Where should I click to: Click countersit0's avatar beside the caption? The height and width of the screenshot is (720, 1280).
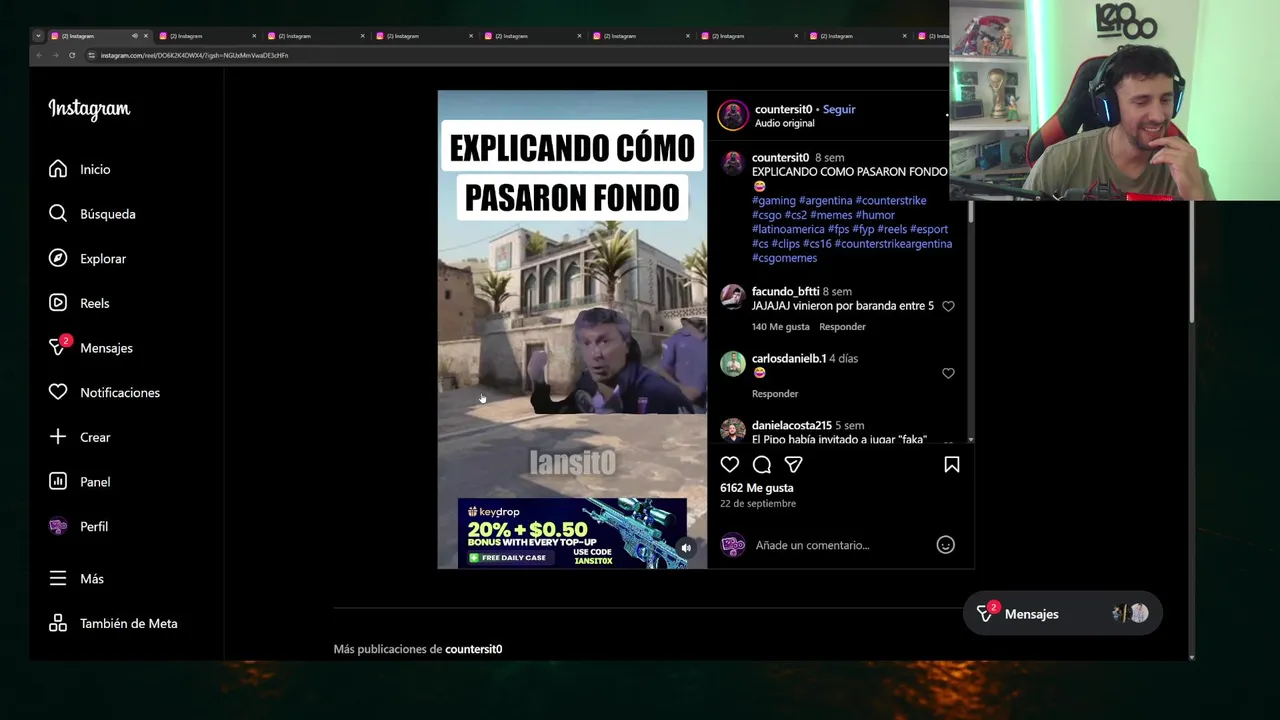[x=733, y=163]
